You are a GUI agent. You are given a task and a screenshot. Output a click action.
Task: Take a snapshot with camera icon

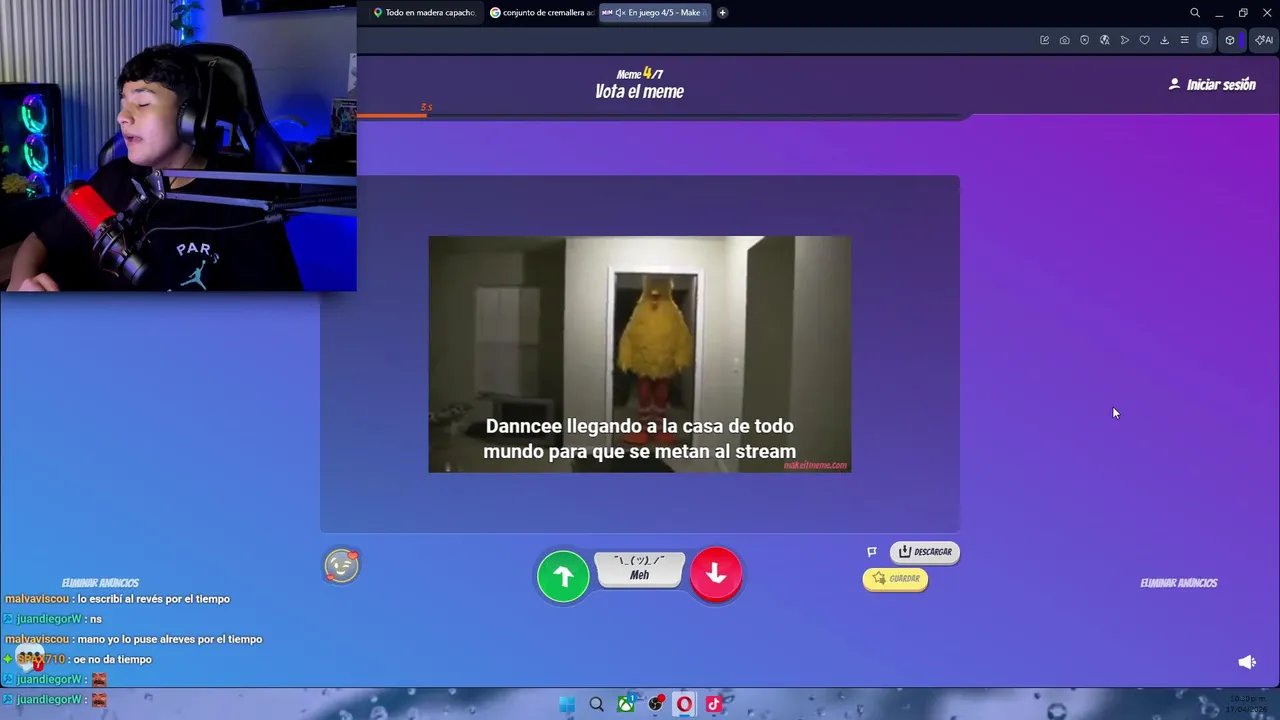(x=1065, y=40)
